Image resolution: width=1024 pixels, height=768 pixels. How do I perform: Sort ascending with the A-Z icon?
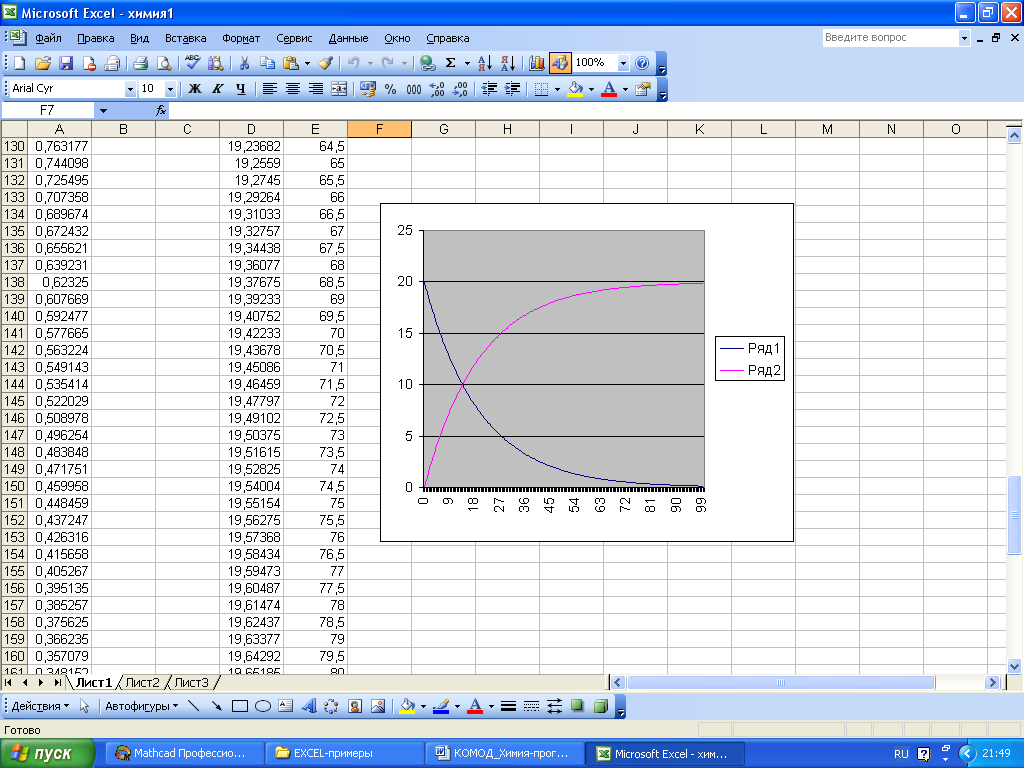pyautogui.click(x=485, y=63)
